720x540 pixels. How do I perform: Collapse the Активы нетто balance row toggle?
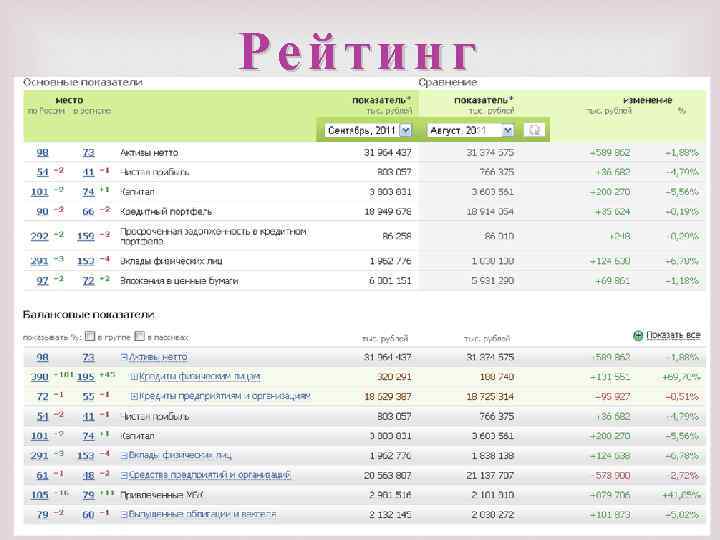124,357
